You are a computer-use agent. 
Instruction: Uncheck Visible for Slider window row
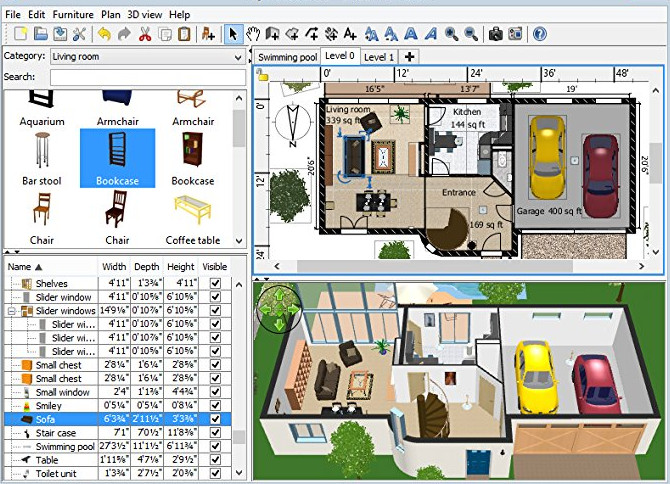tap(215, 297)
